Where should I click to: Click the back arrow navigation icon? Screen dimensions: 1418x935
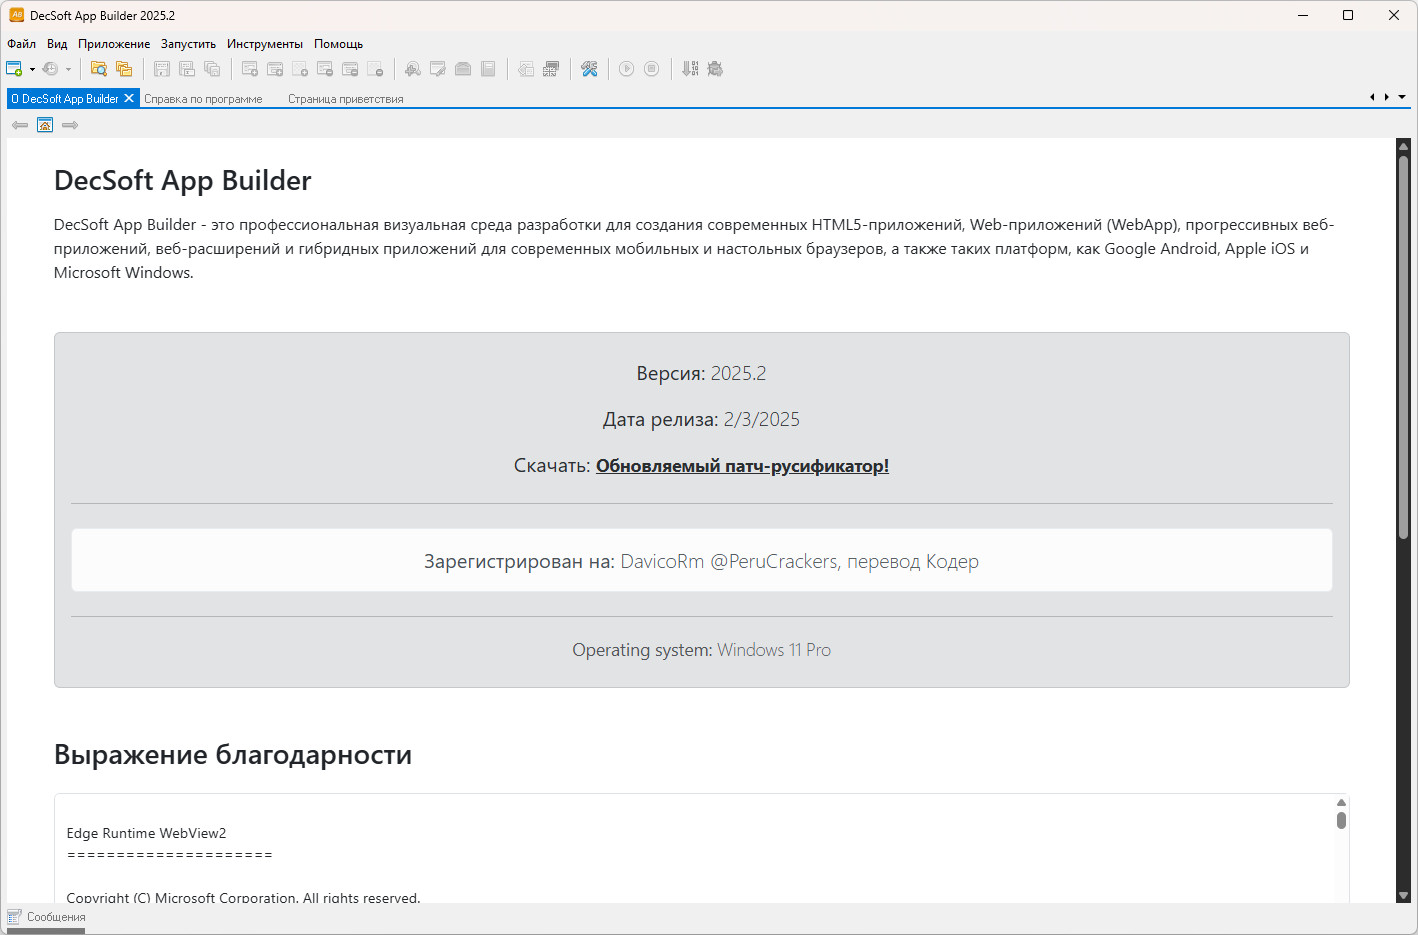(20, 125)
